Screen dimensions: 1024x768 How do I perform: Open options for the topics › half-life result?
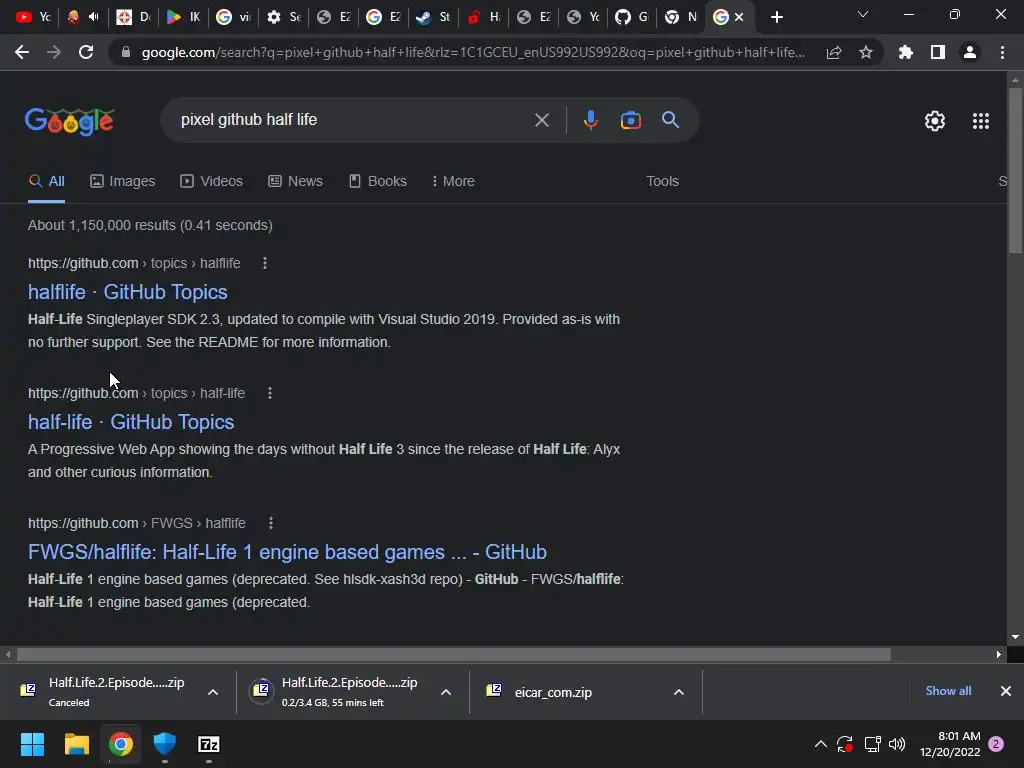coord(270,393)
